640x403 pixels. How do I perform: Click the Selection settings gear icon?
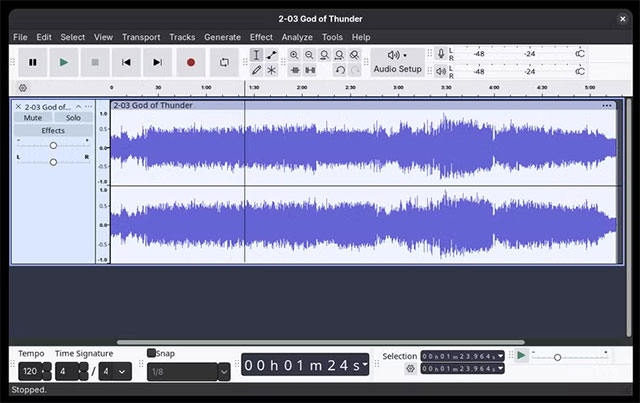point(411,369)
